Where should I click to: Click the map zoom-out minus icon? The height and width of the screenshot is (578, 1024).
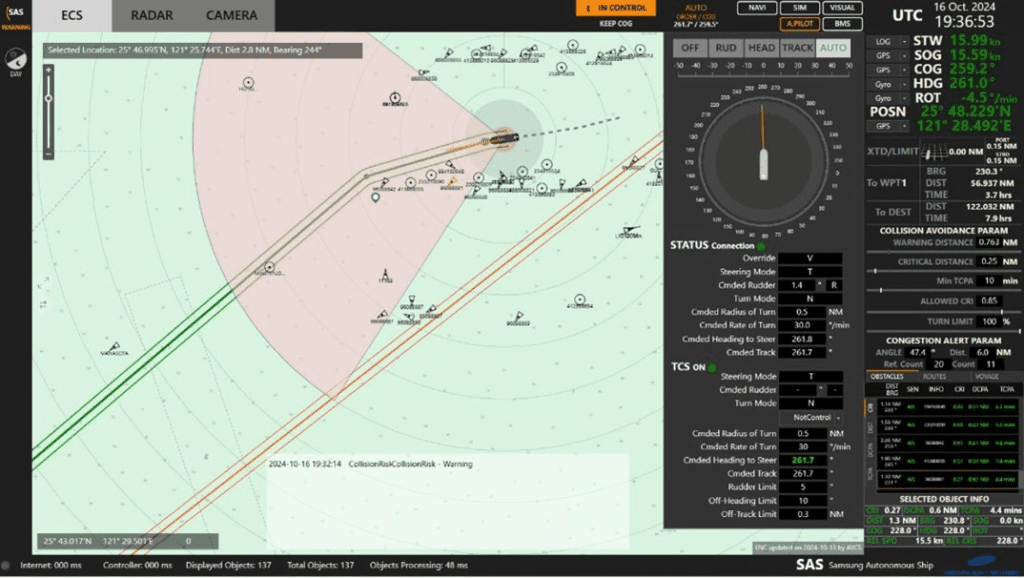[x=48, y=152]
